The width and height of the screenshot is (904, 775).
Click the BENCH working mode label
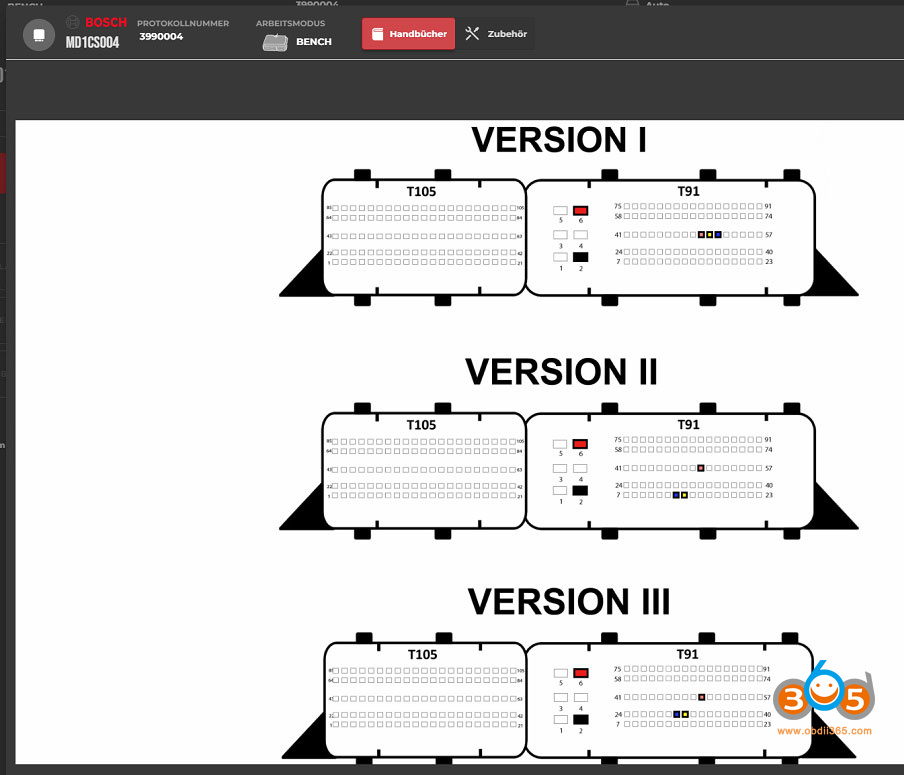coord(314,42)
